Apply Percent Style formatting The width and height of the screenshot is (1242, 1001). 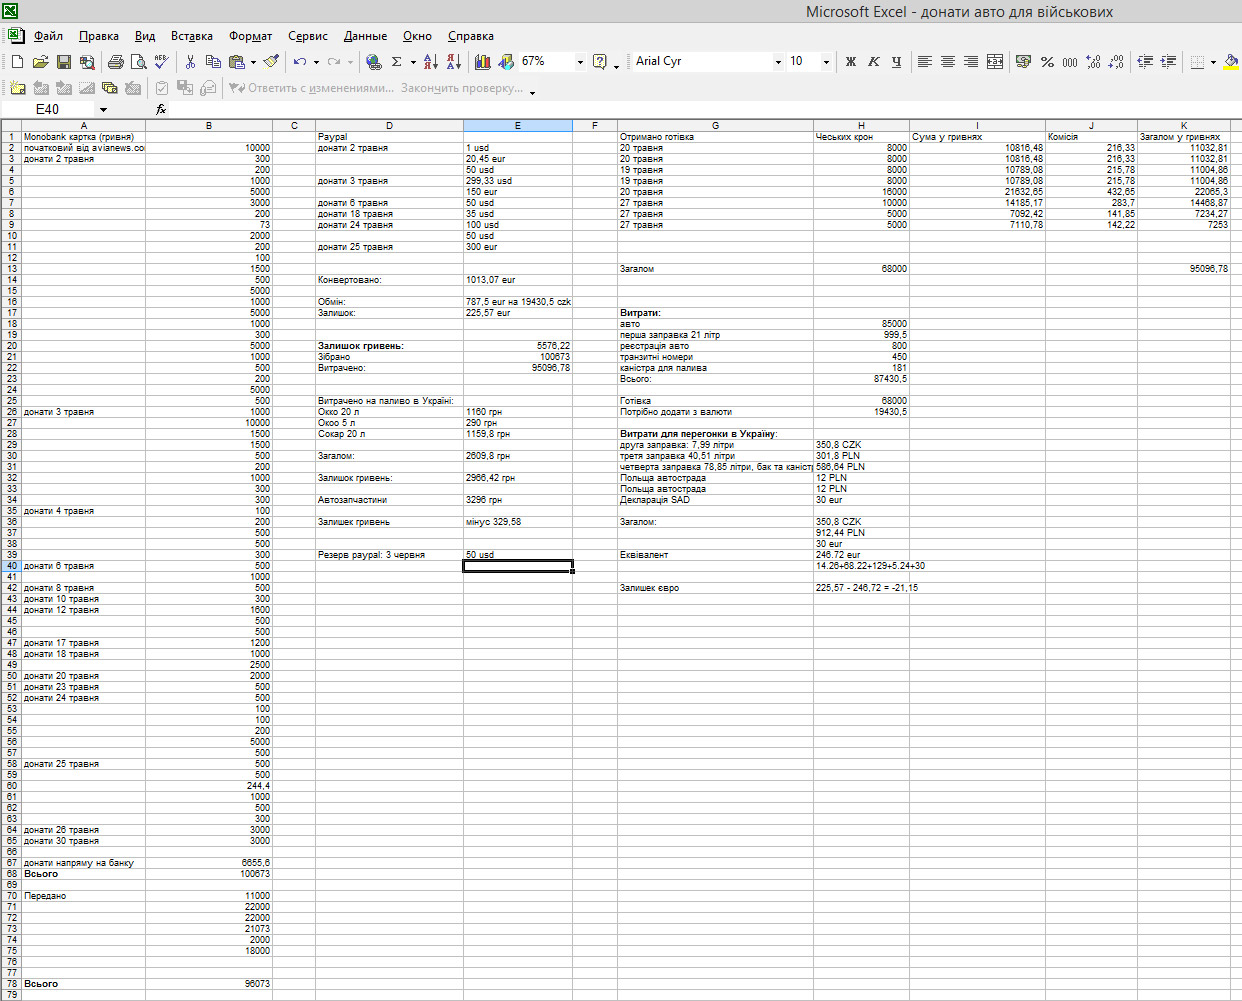(x=1047, y=62)
